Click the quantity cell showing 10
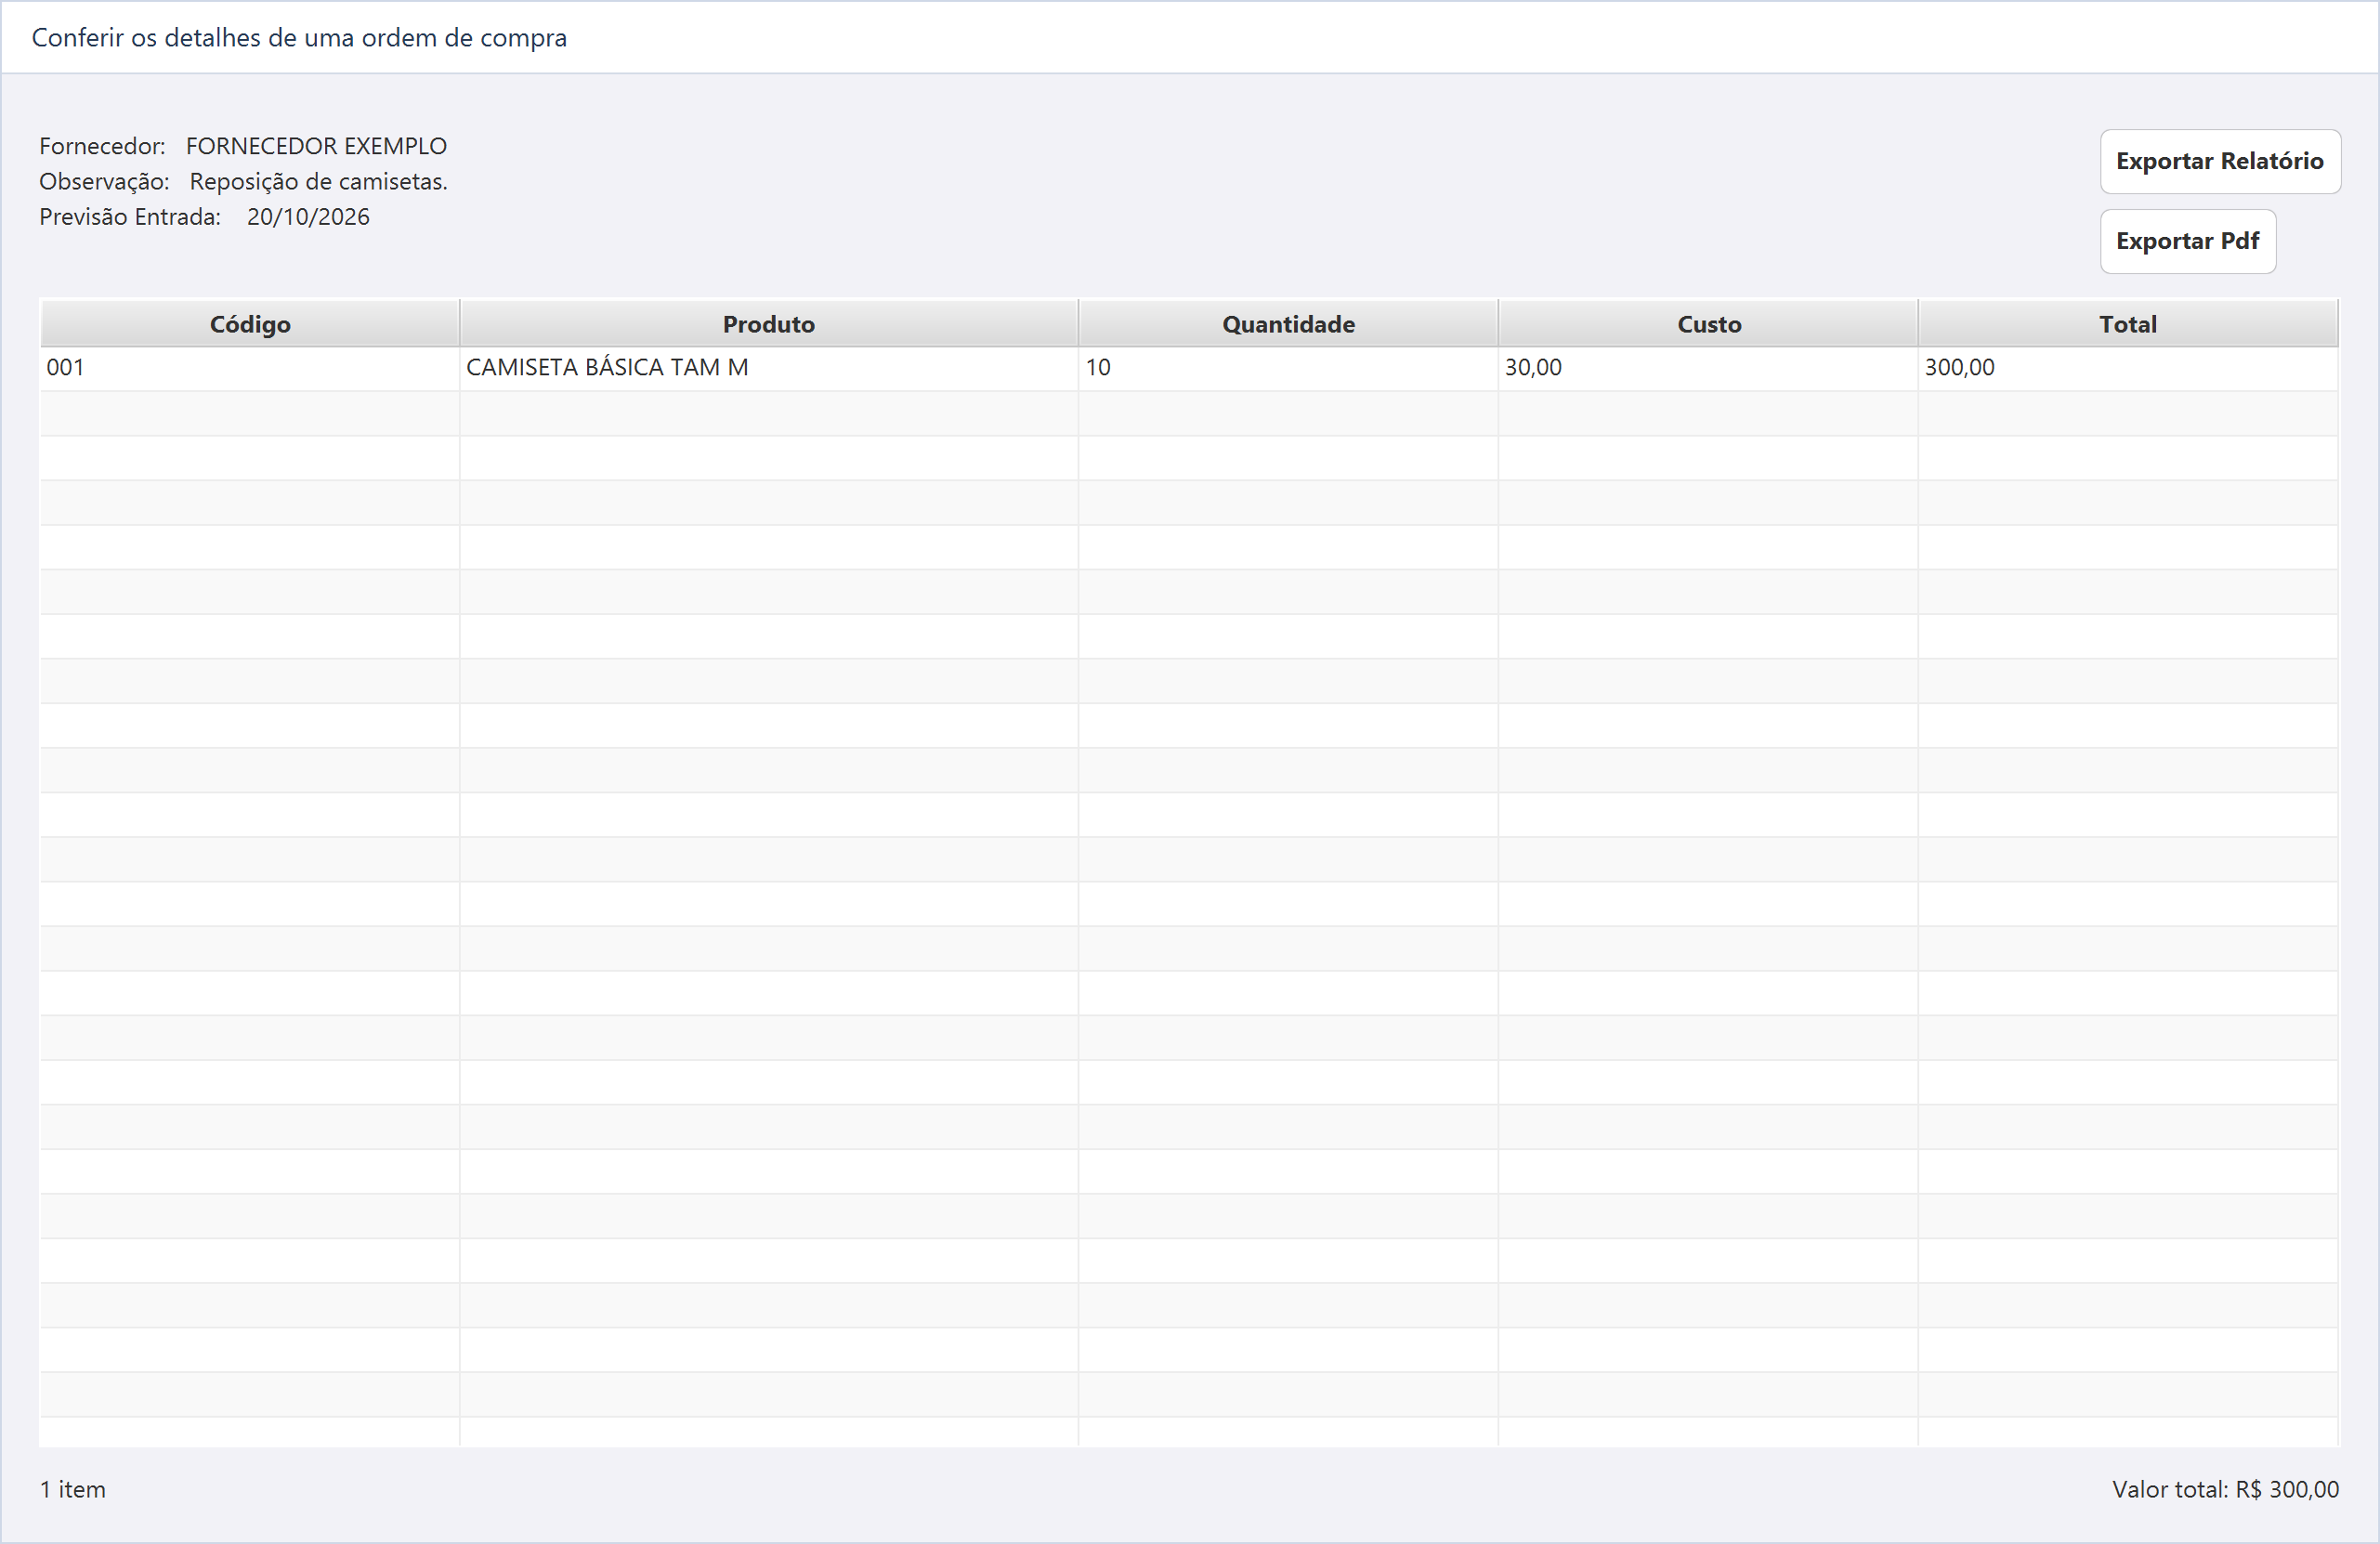 point(1288,368)
